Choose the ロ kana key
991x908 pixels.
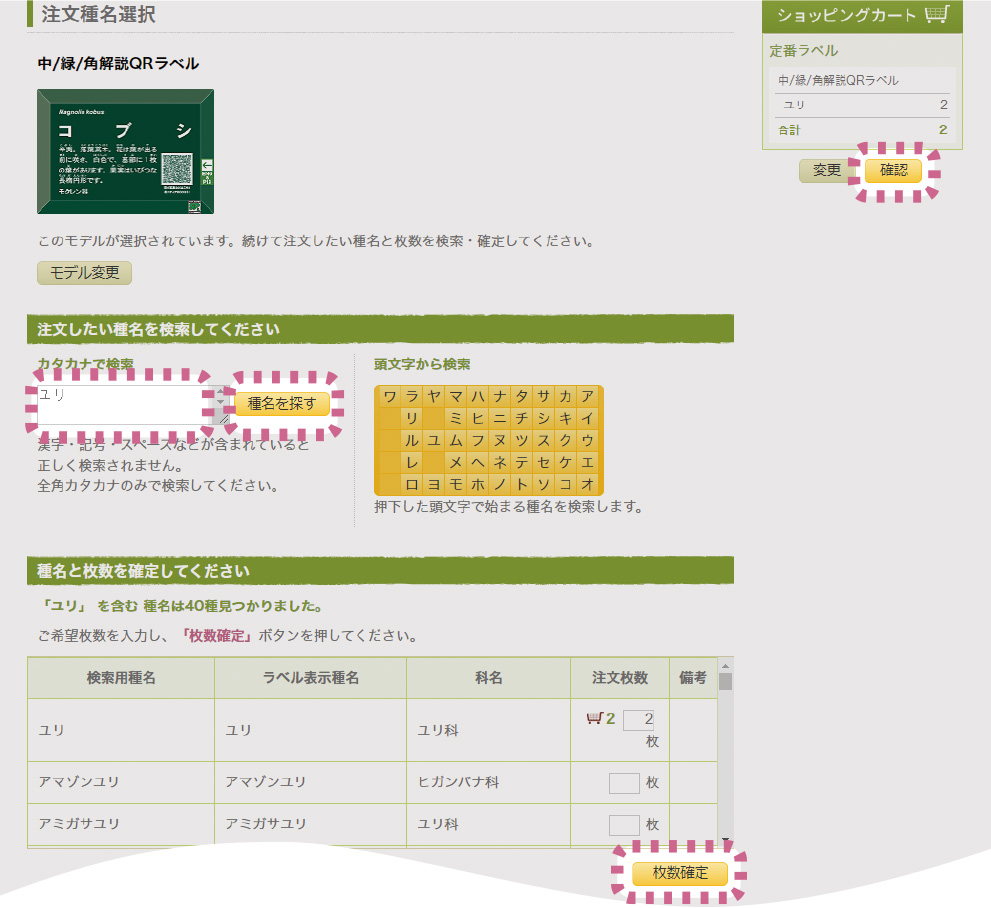click(411, 484)
